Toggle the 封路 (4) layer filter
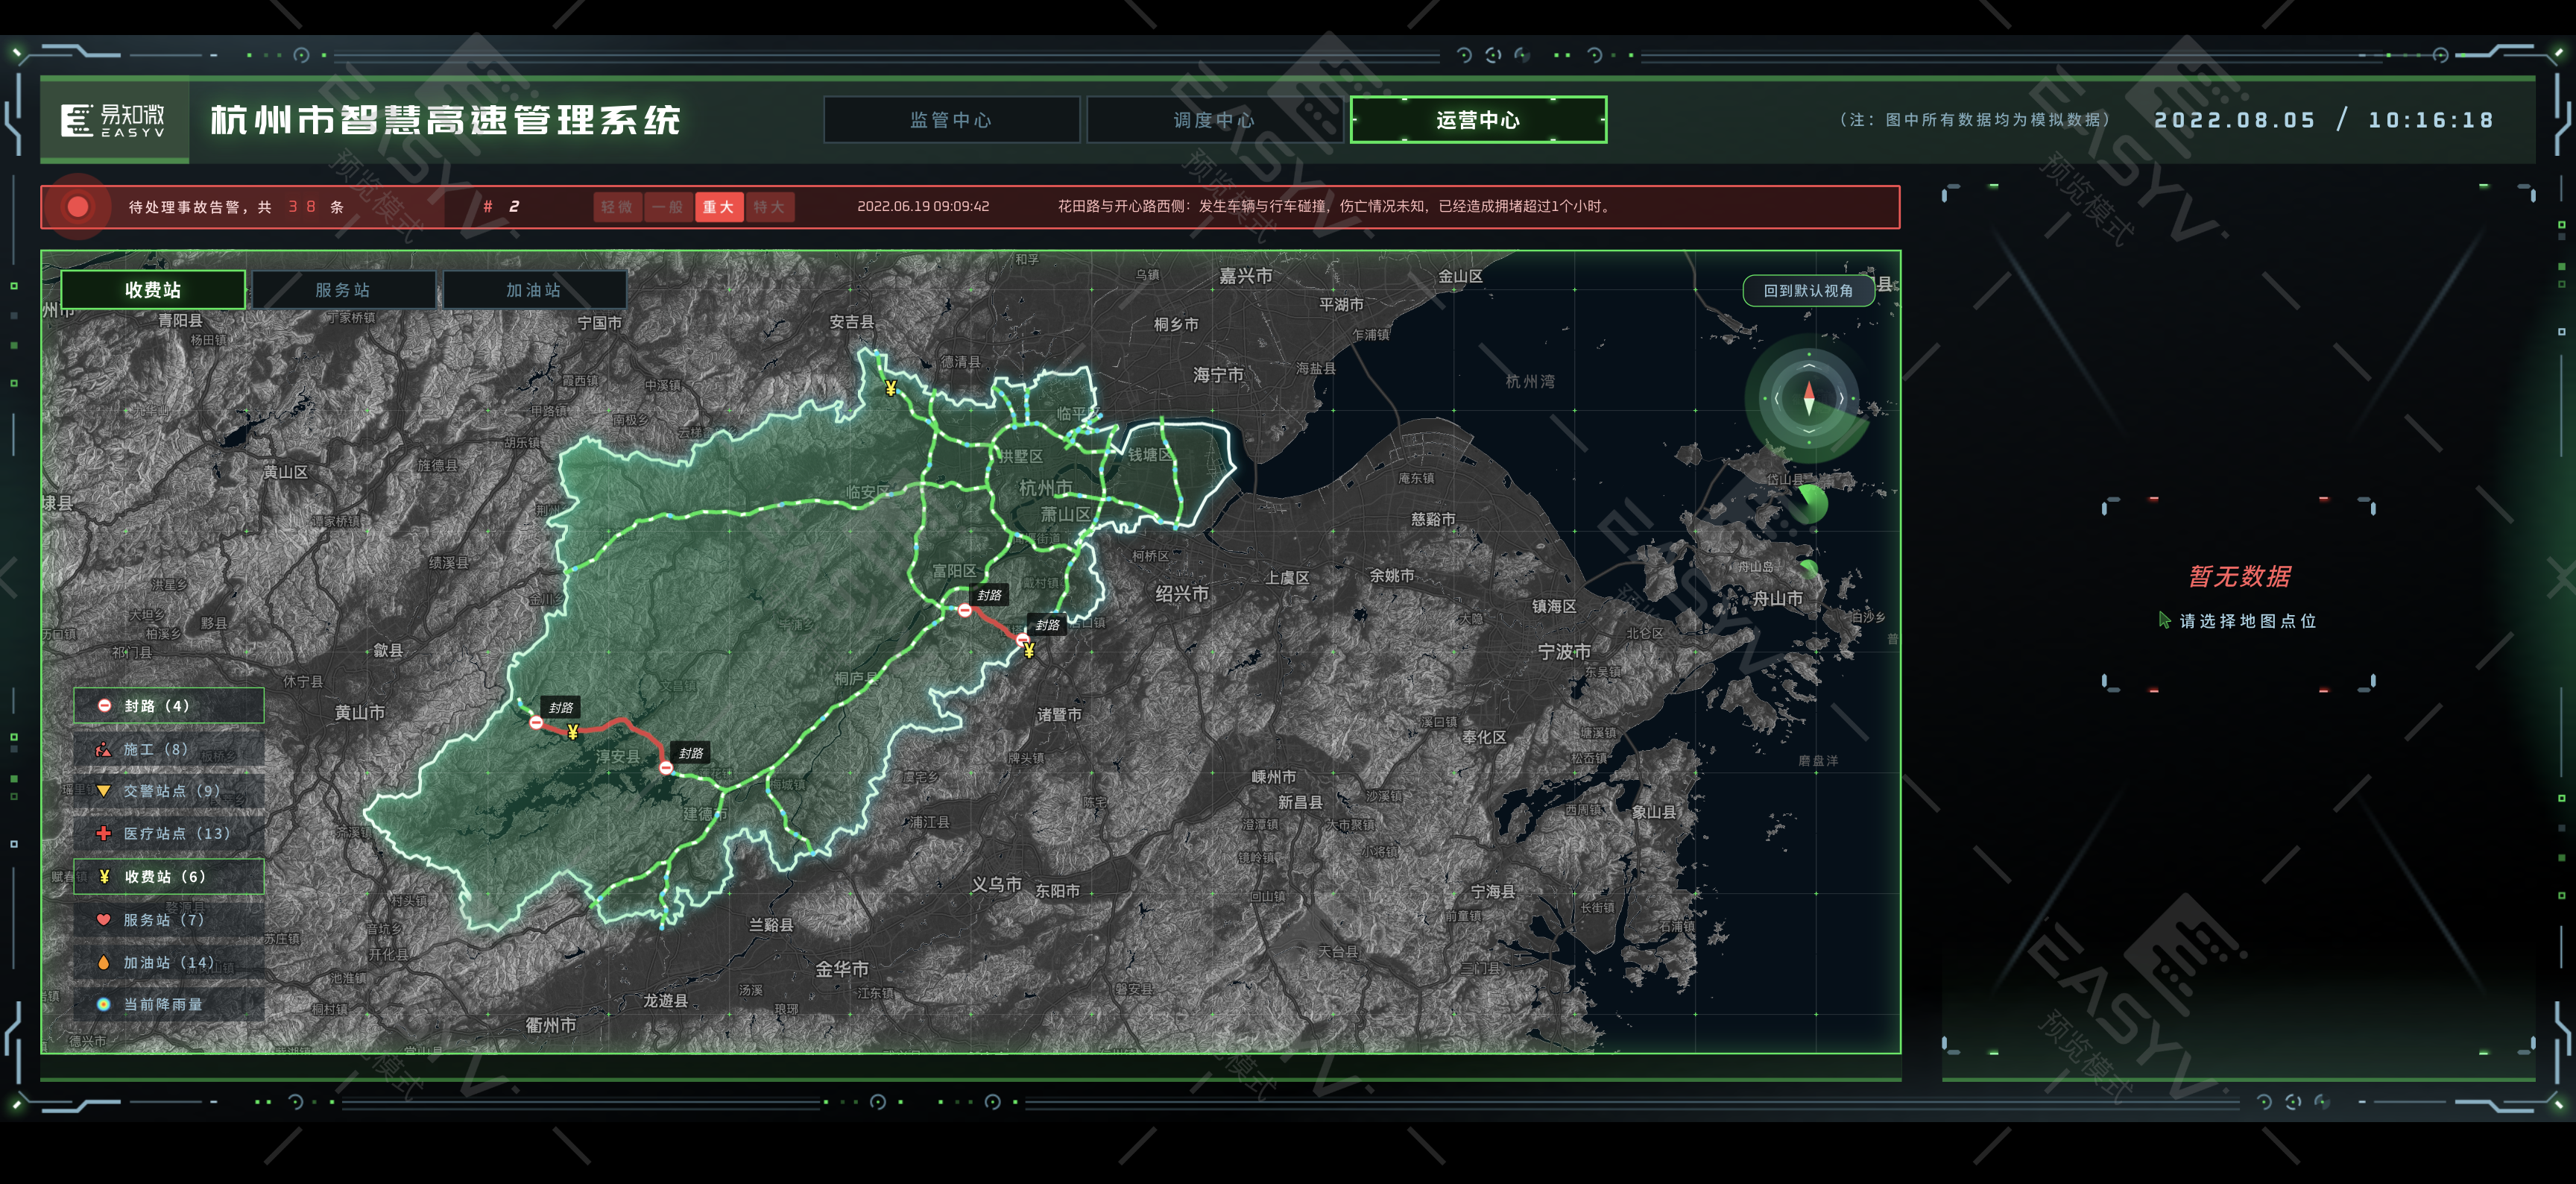2576x1184 pixels. click(168, 706)
